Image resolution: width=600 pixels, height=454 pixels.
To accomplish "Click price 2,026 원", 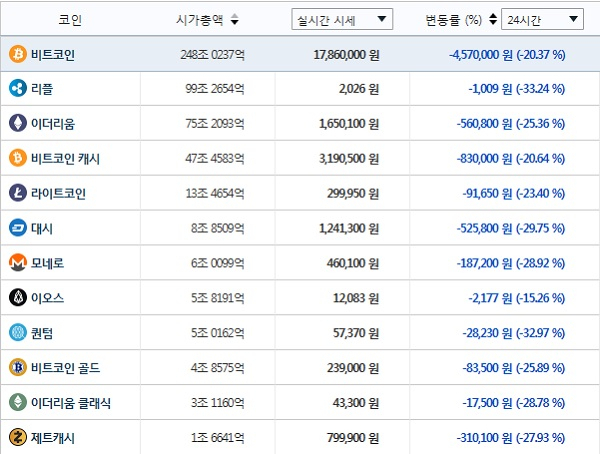I will 359,89.
